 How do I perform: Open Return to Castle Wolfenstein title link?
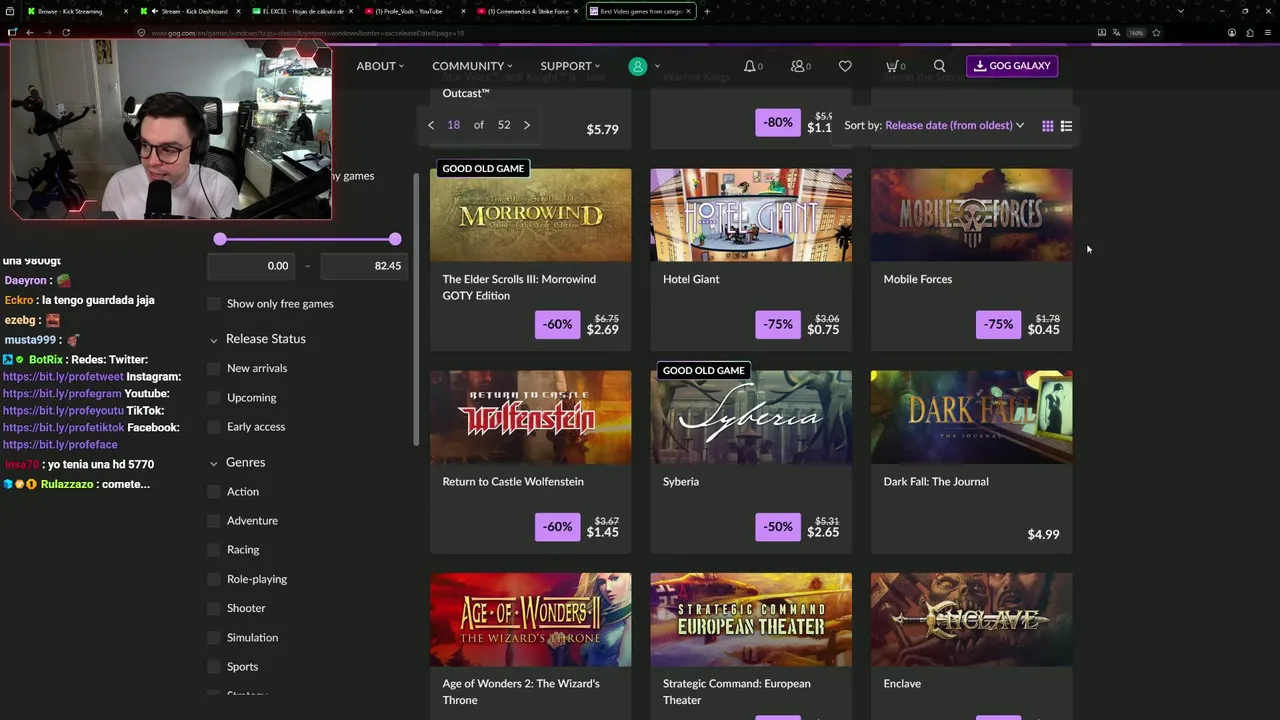[513, 481]
